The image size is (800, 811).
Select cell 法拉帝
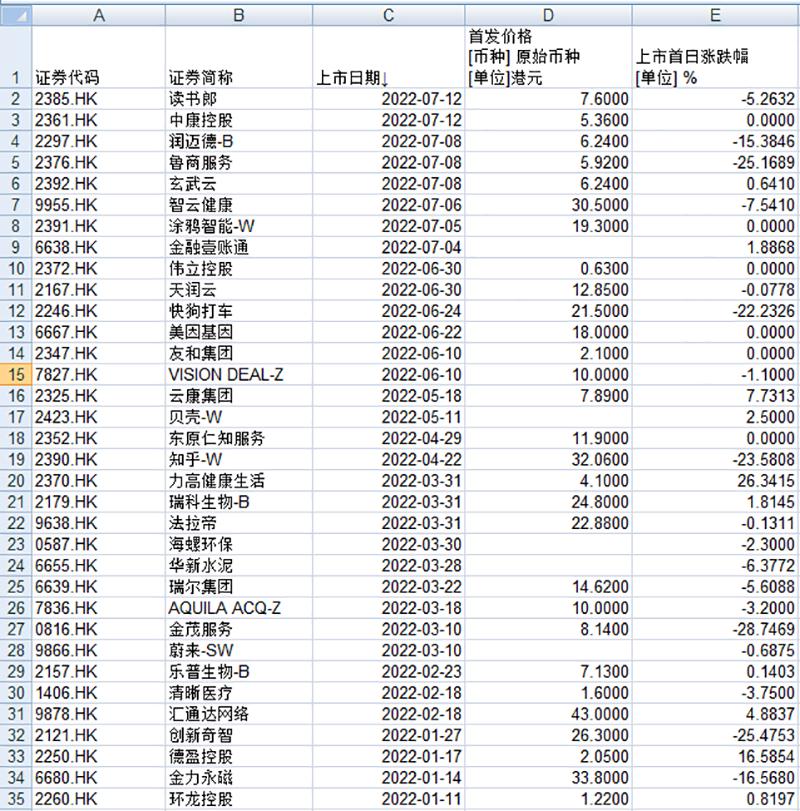239,523
